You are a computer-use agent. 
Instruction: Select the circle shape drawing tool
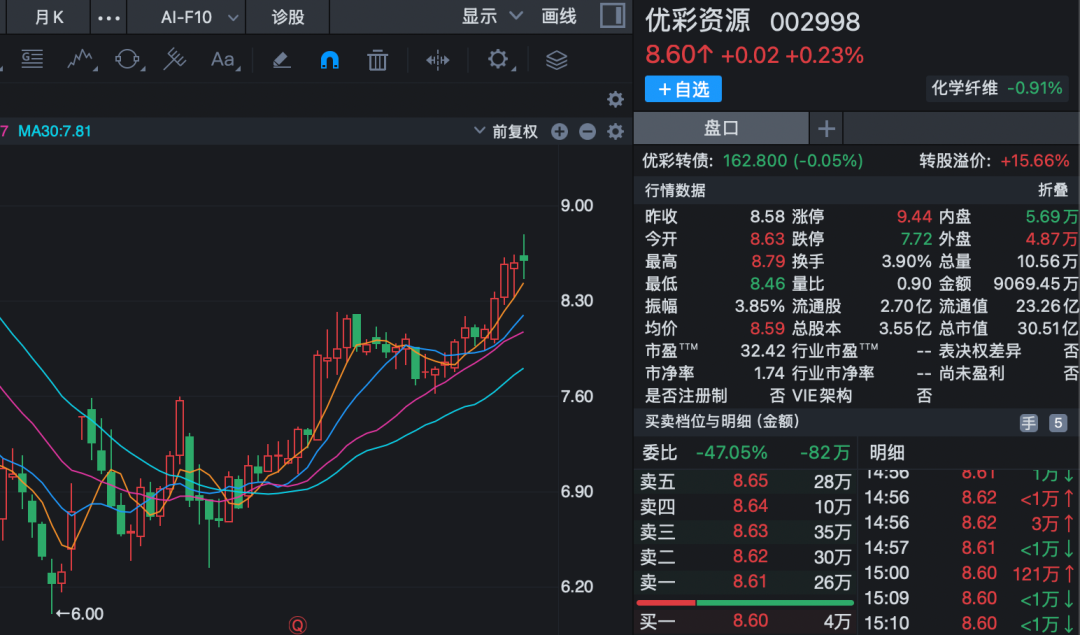(128, 60)
